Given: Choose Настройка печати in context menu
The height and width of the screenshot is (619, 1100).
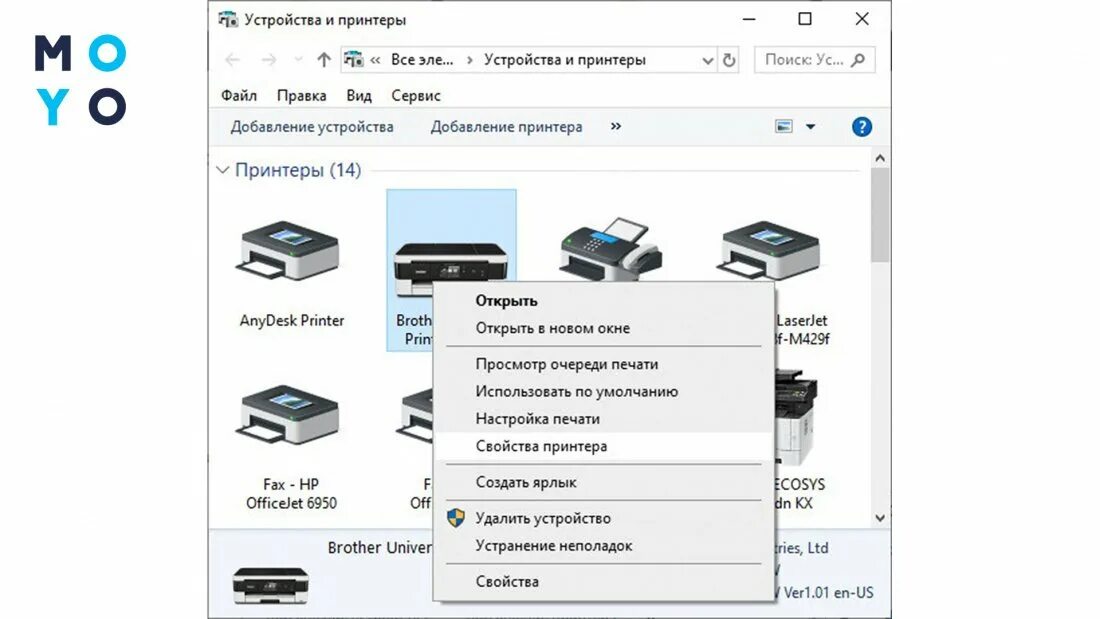Looking at the screenshot, I should click(x=603, y=419).
